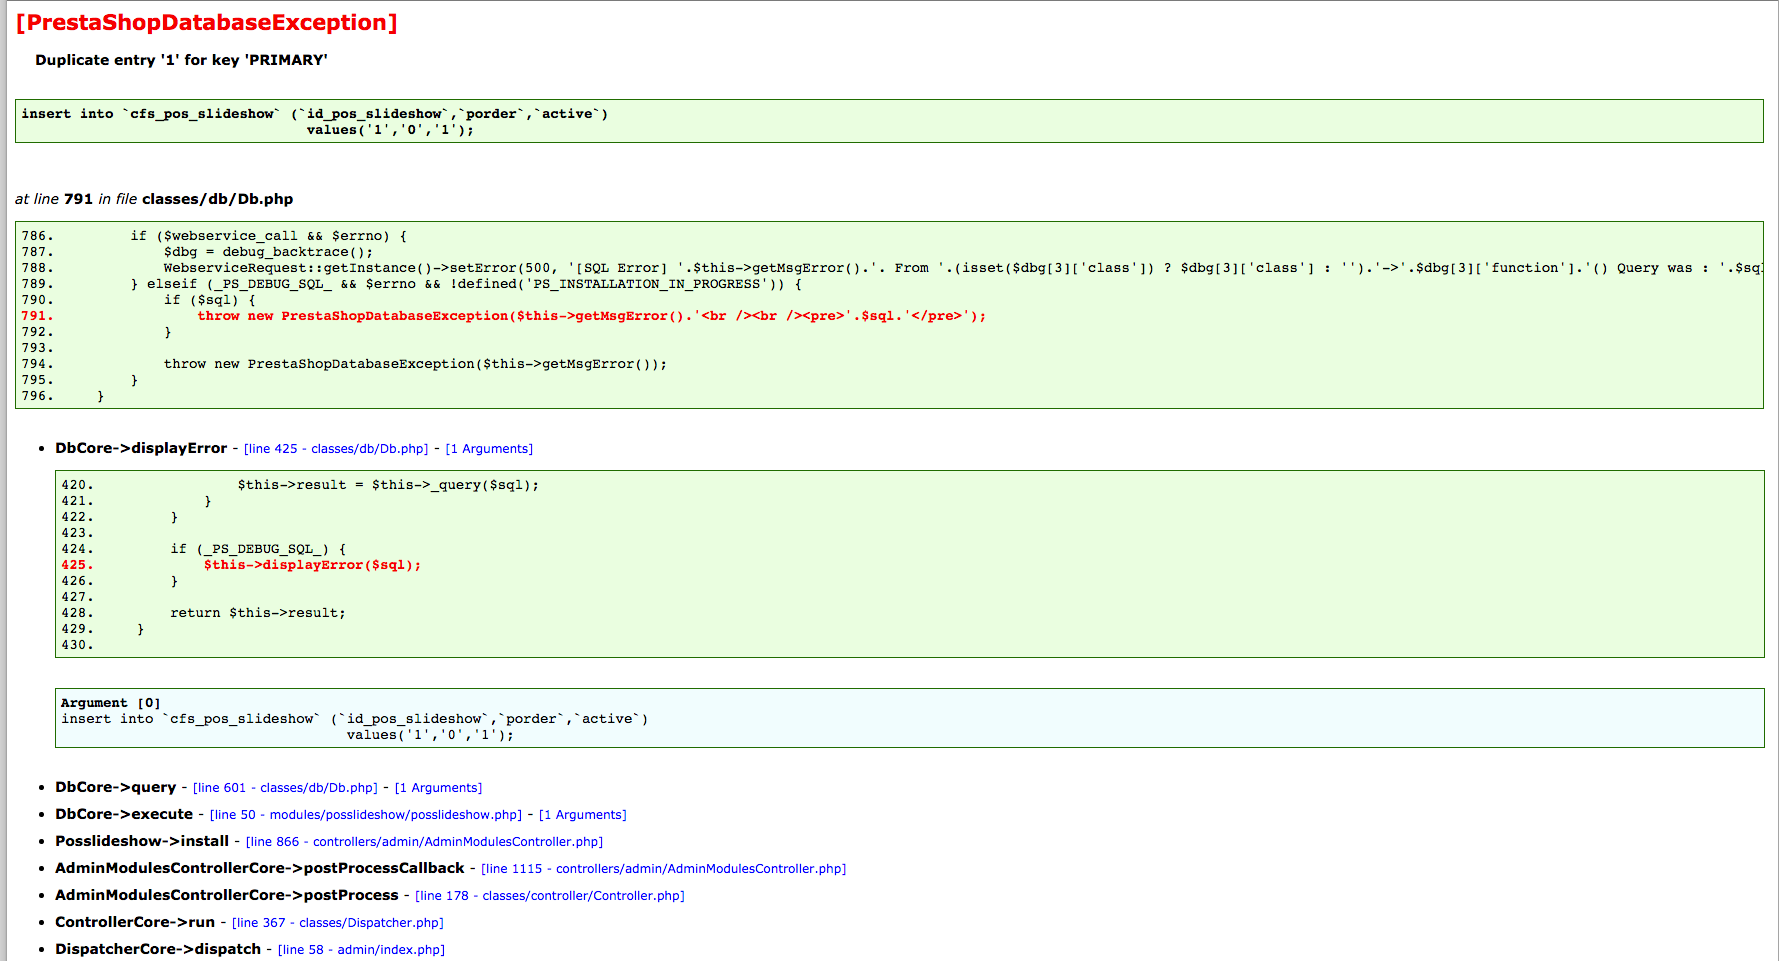The height and width of the screenshot is (961, 1779).
Task: Click code line 428 return $this->result
Action: [x=258, y=613]
